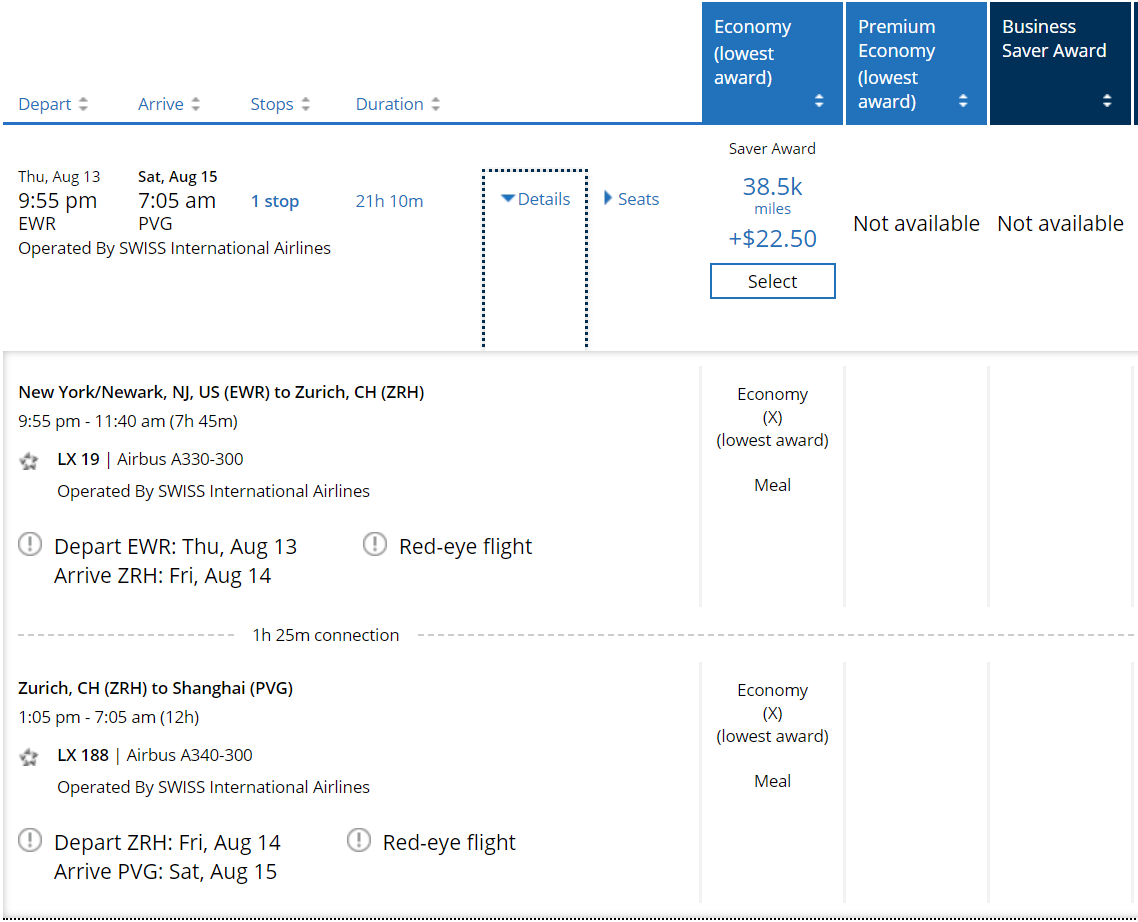Image resolution: width=1138 pixels, height=922 pixels.
Task: Click the first segment Red-eye flight alert icon
Action: coord(374,544)
